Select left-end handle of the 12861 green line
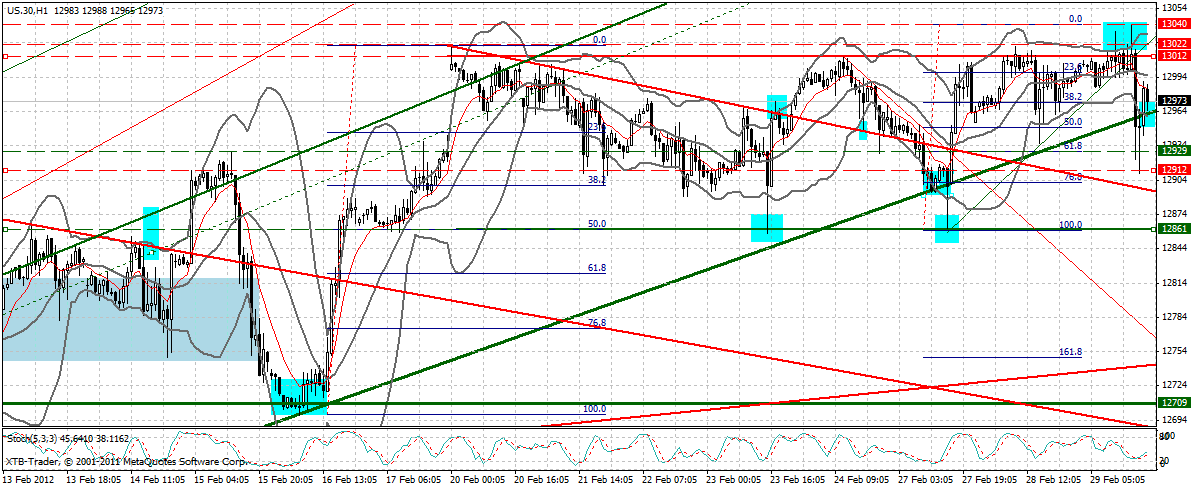The width and height of the screenshot is (1194, 487). [x=5, y=229]
